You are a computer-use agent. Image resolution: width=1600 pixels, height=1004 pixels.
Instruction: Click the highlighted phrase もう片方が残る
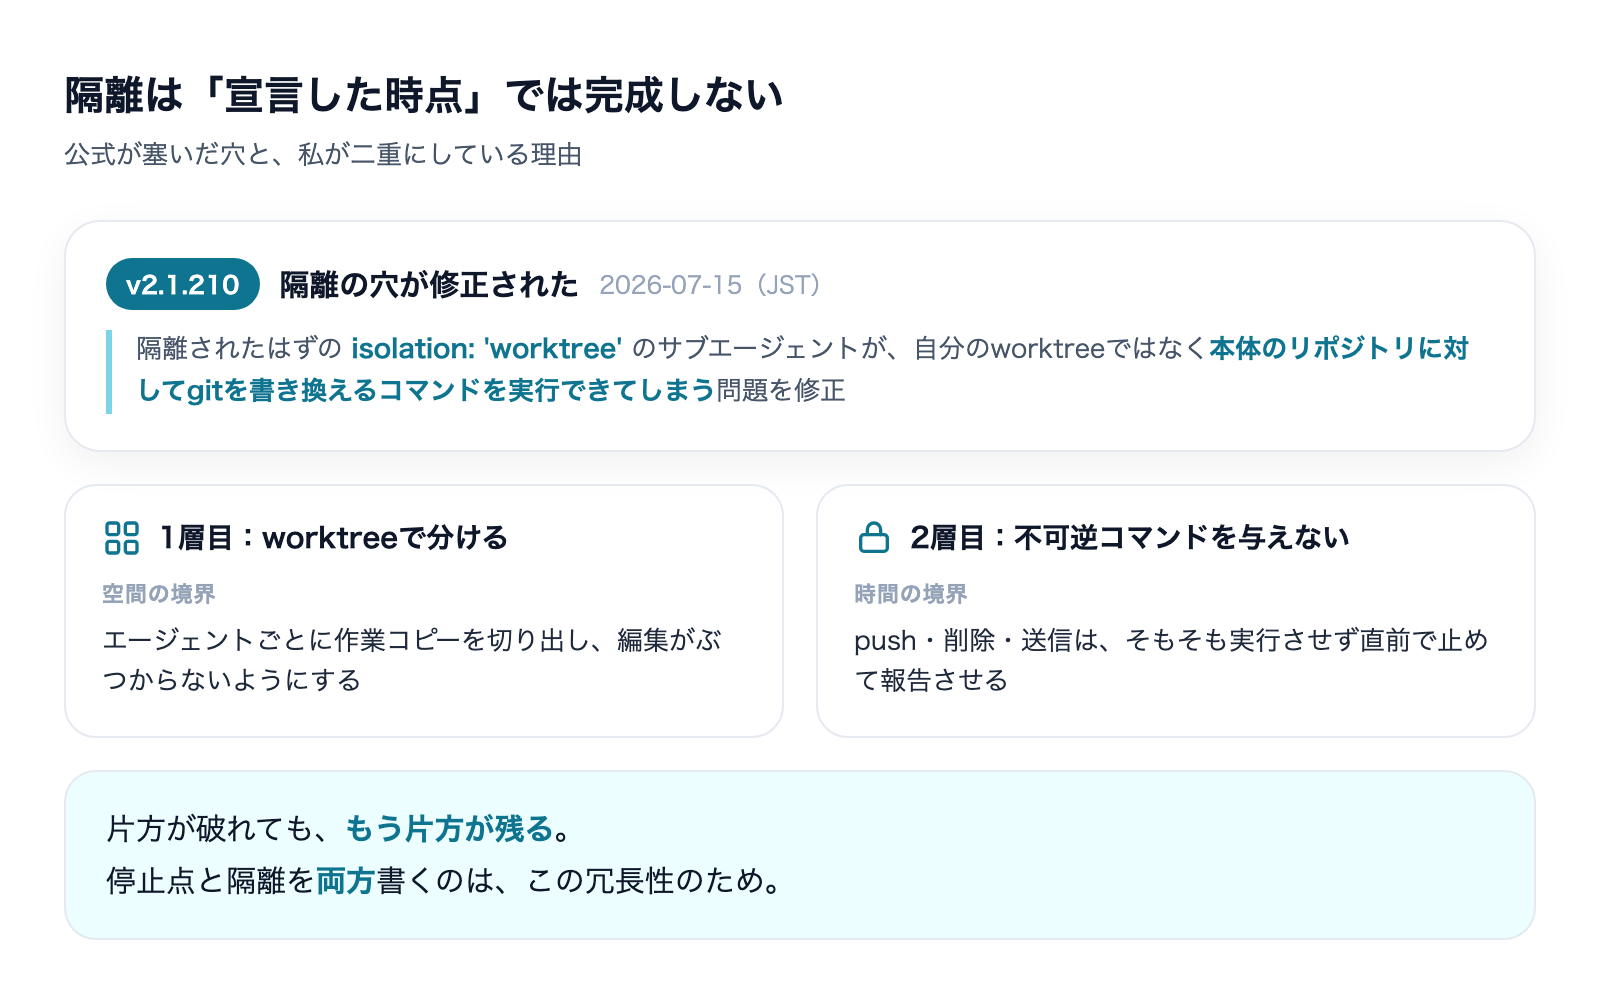449,829
